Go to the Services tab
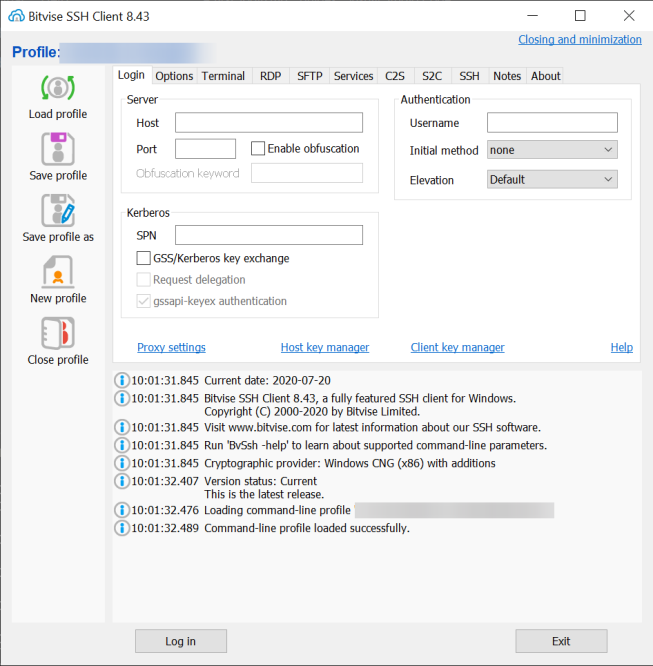The width and height of the screenshot is (653, 666). pyautogui.click(x=353, y=76)
